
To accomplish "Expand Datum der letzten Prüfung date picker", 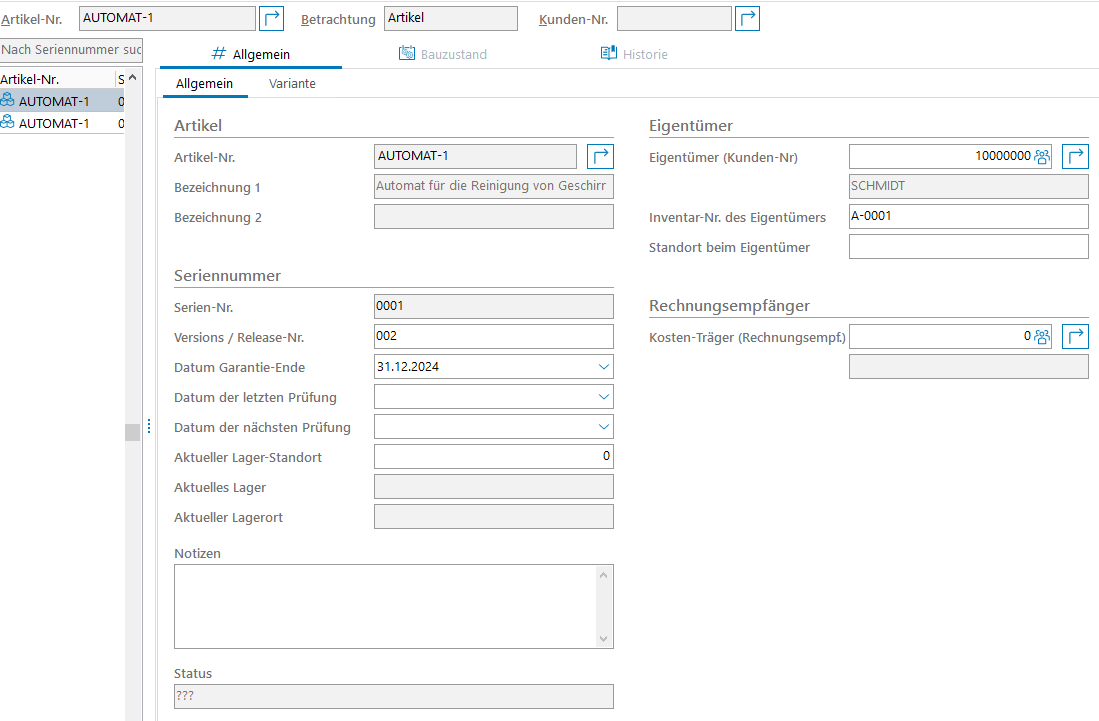I will [x=603, y=397].
